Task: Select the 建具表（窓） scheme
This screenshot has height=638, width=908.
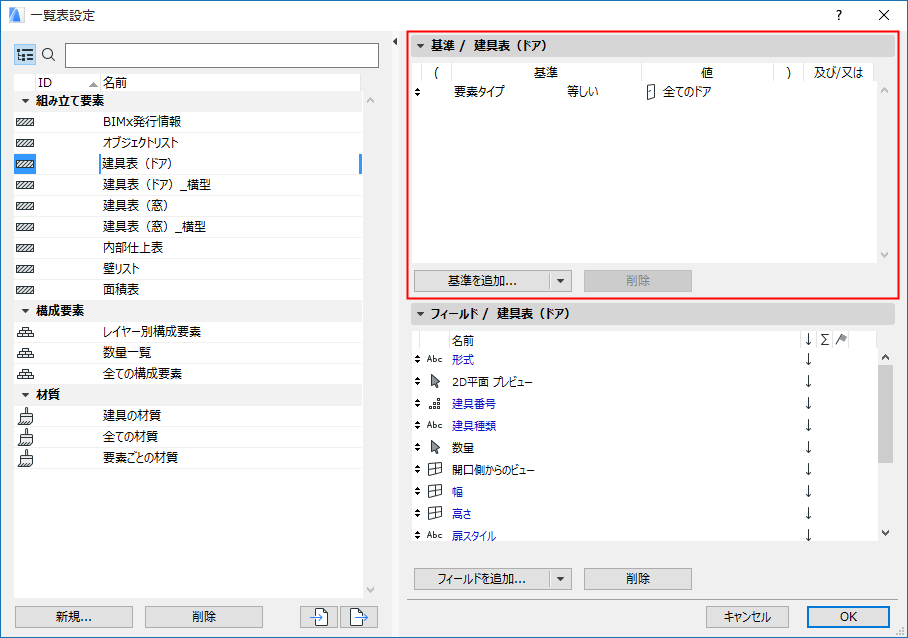Action: click(x=188, y=206)
